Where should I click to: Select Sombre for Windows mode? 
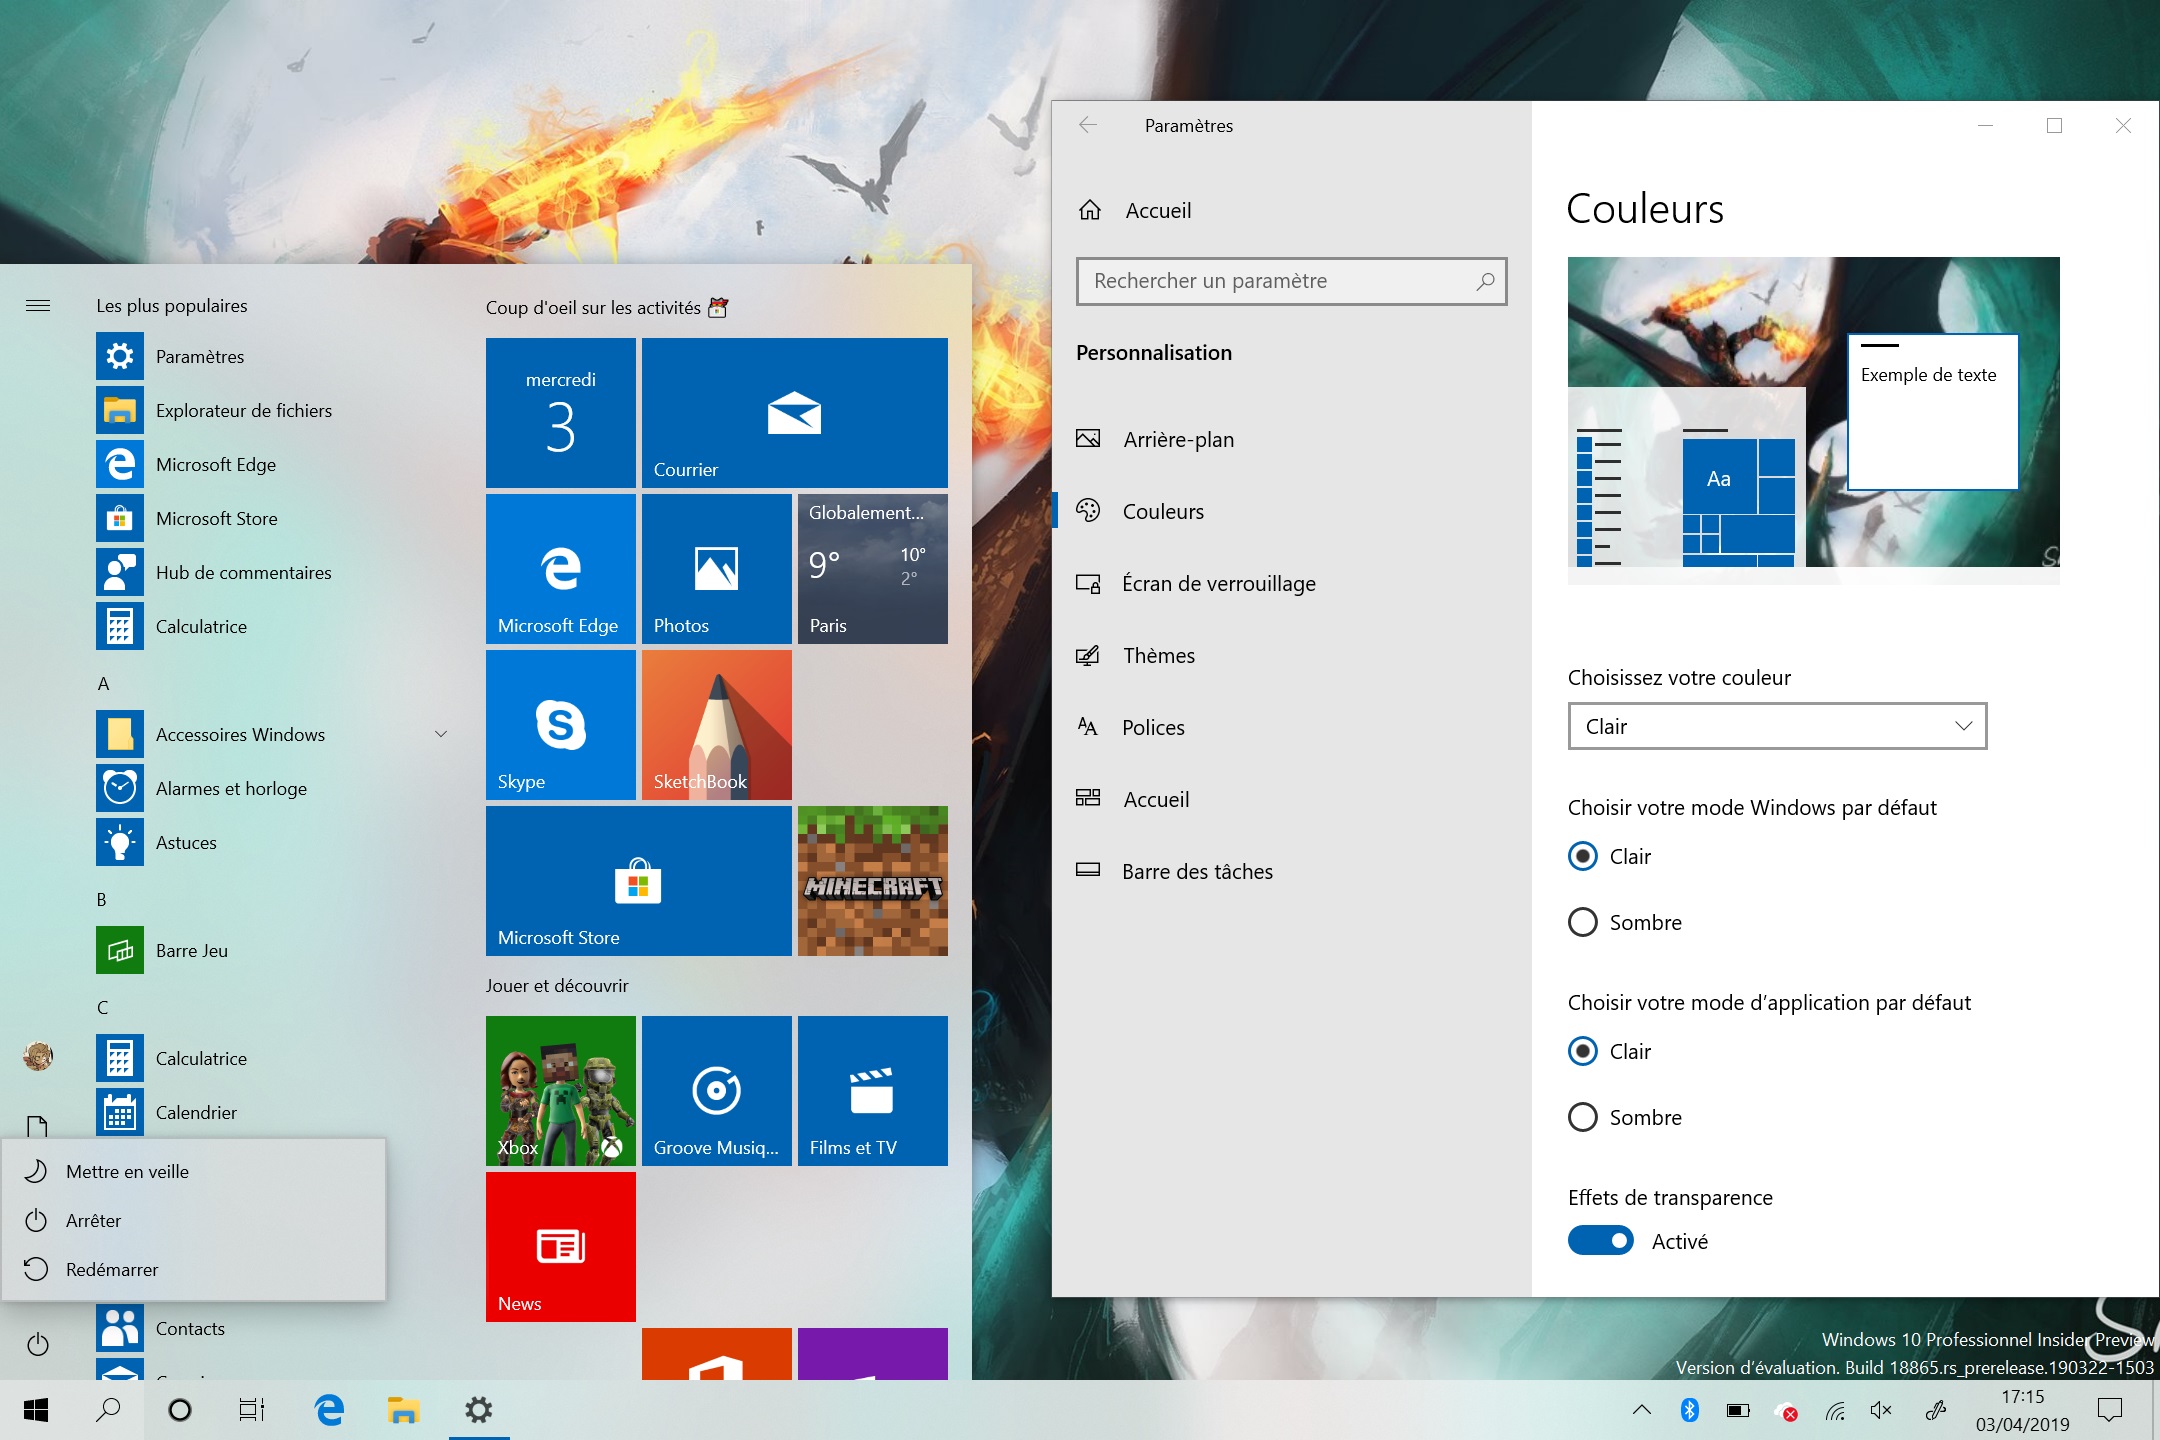coord(1583,922)
